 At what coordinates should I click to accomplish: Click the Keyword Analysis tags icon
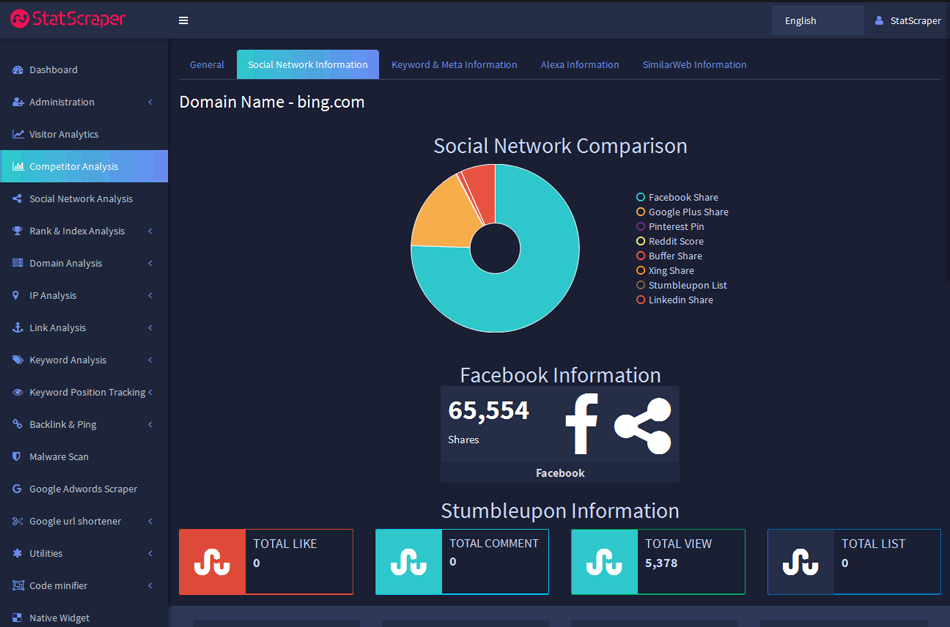[x=18, y=360]
